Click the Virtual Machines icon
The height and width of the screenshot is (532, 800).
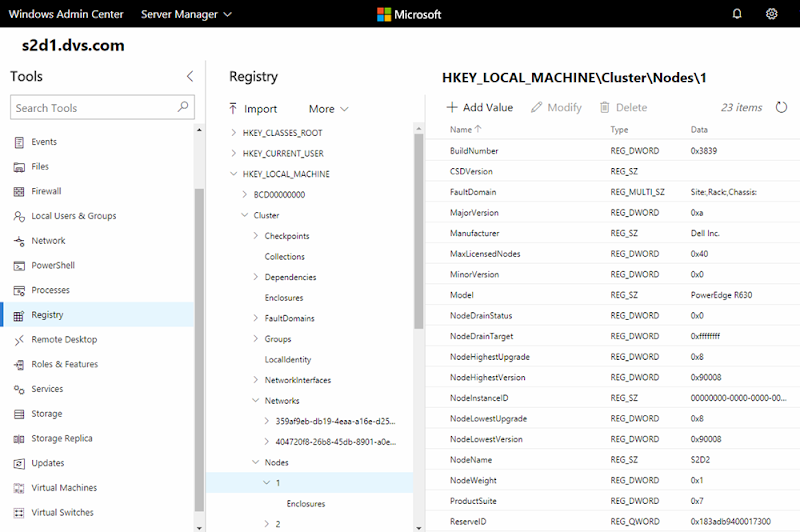[x=19, y=488]
